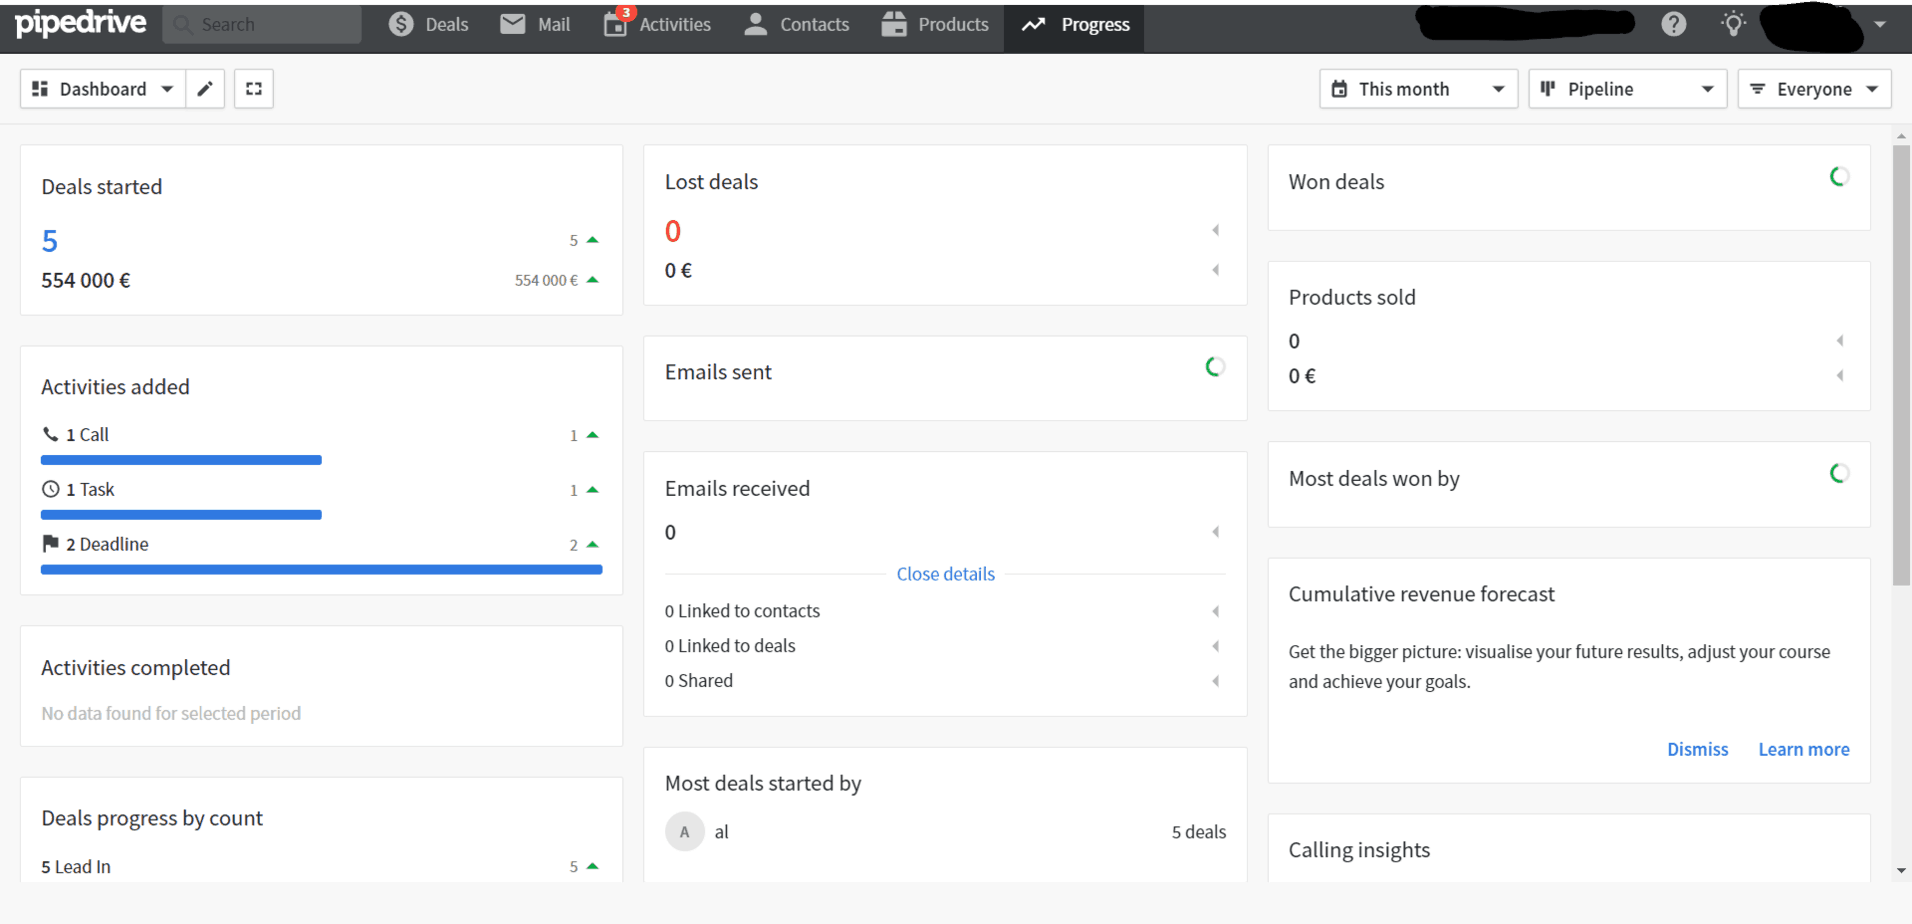Open the Everyone user filter dropdown
This screenshot has height=924, width=1912.
[x=1814, y=89]
